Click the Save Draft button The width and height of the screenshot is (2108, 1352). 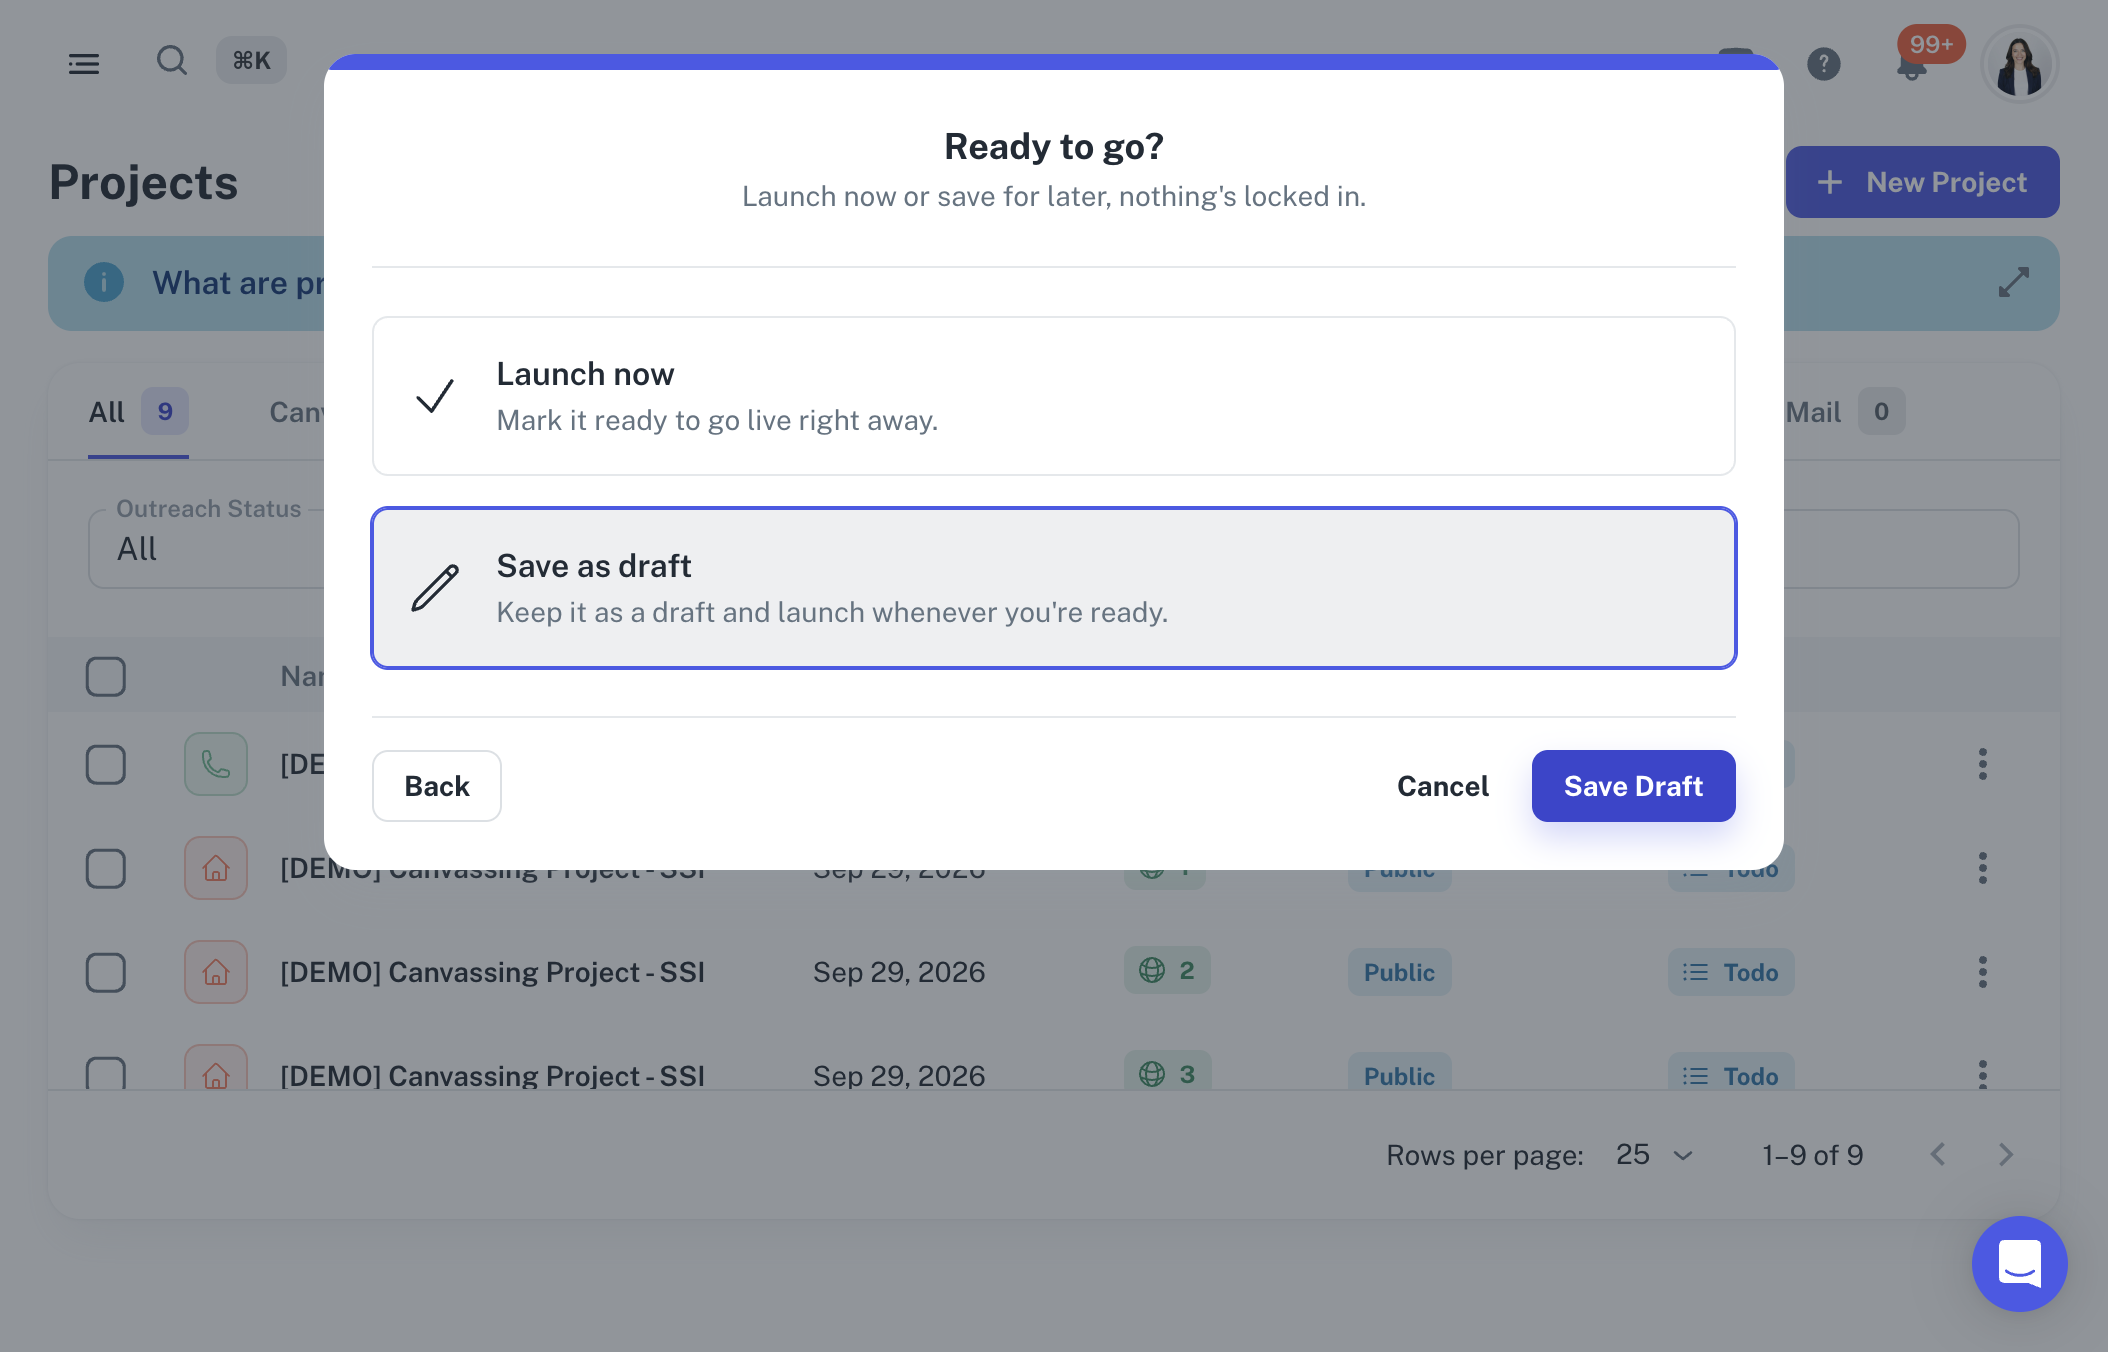click(1634, 786)
